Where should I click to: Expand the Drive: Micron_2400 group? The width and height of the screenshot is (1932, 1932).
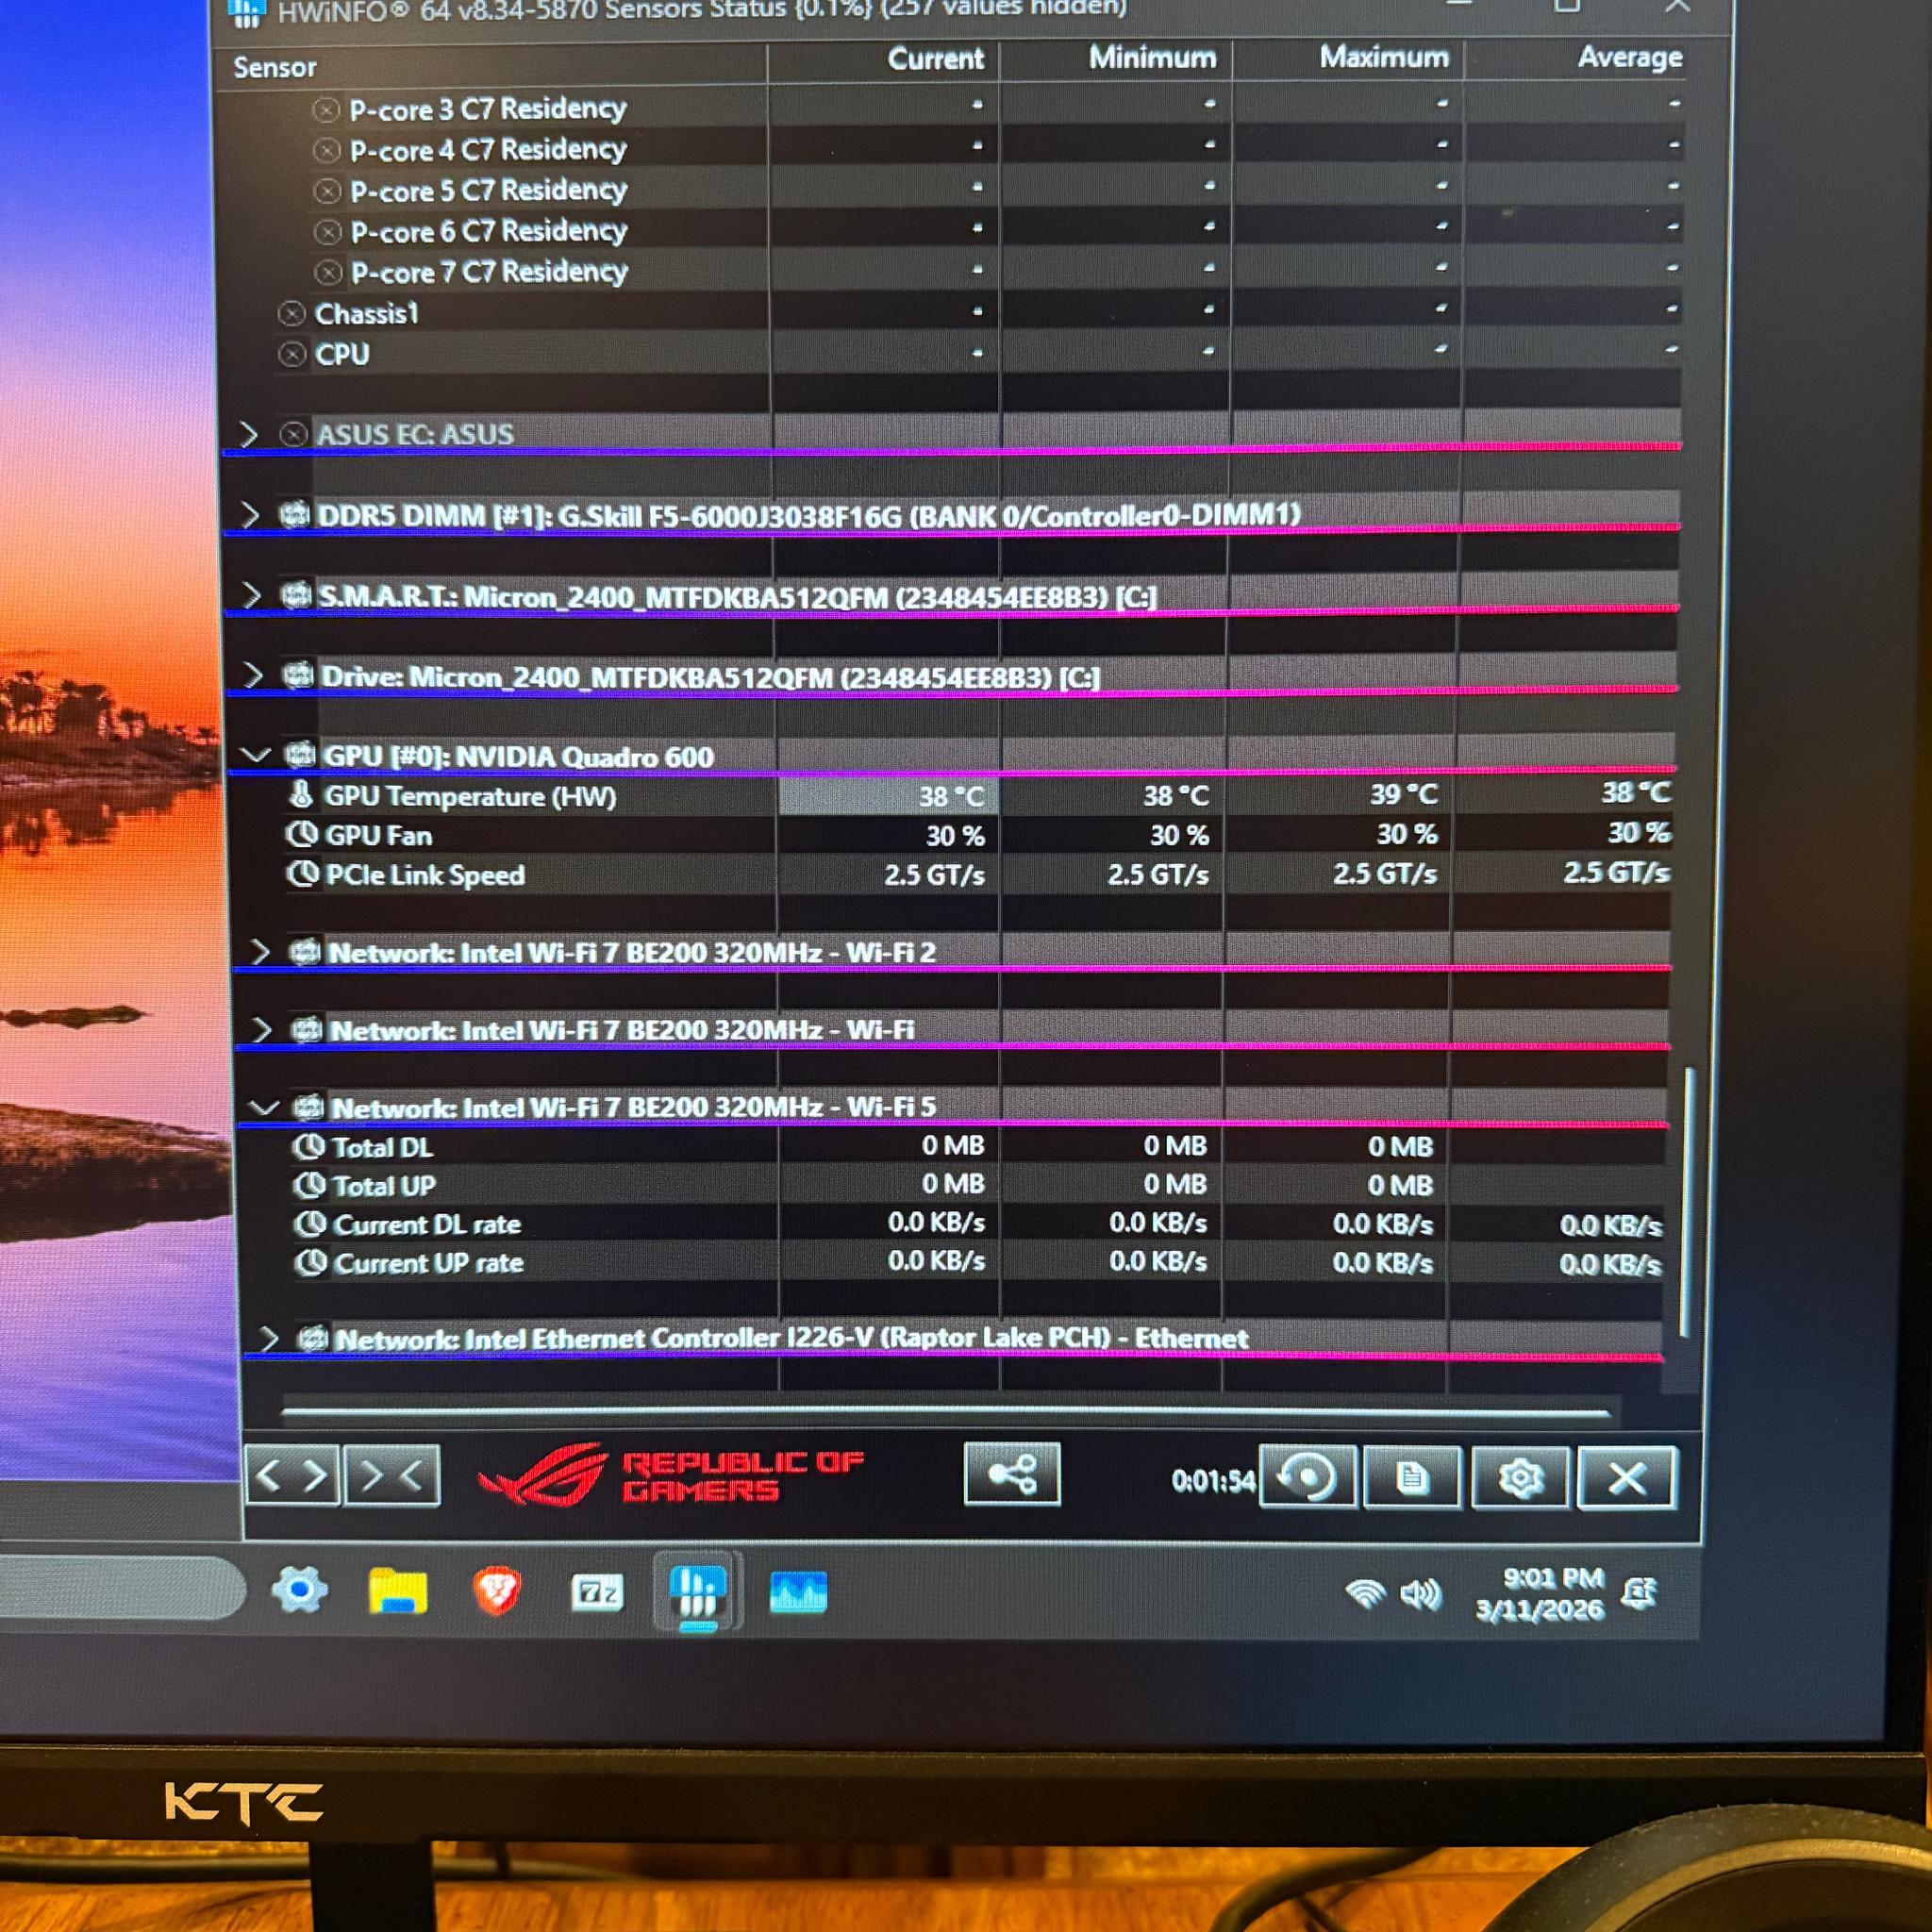[x=254, y=676]
